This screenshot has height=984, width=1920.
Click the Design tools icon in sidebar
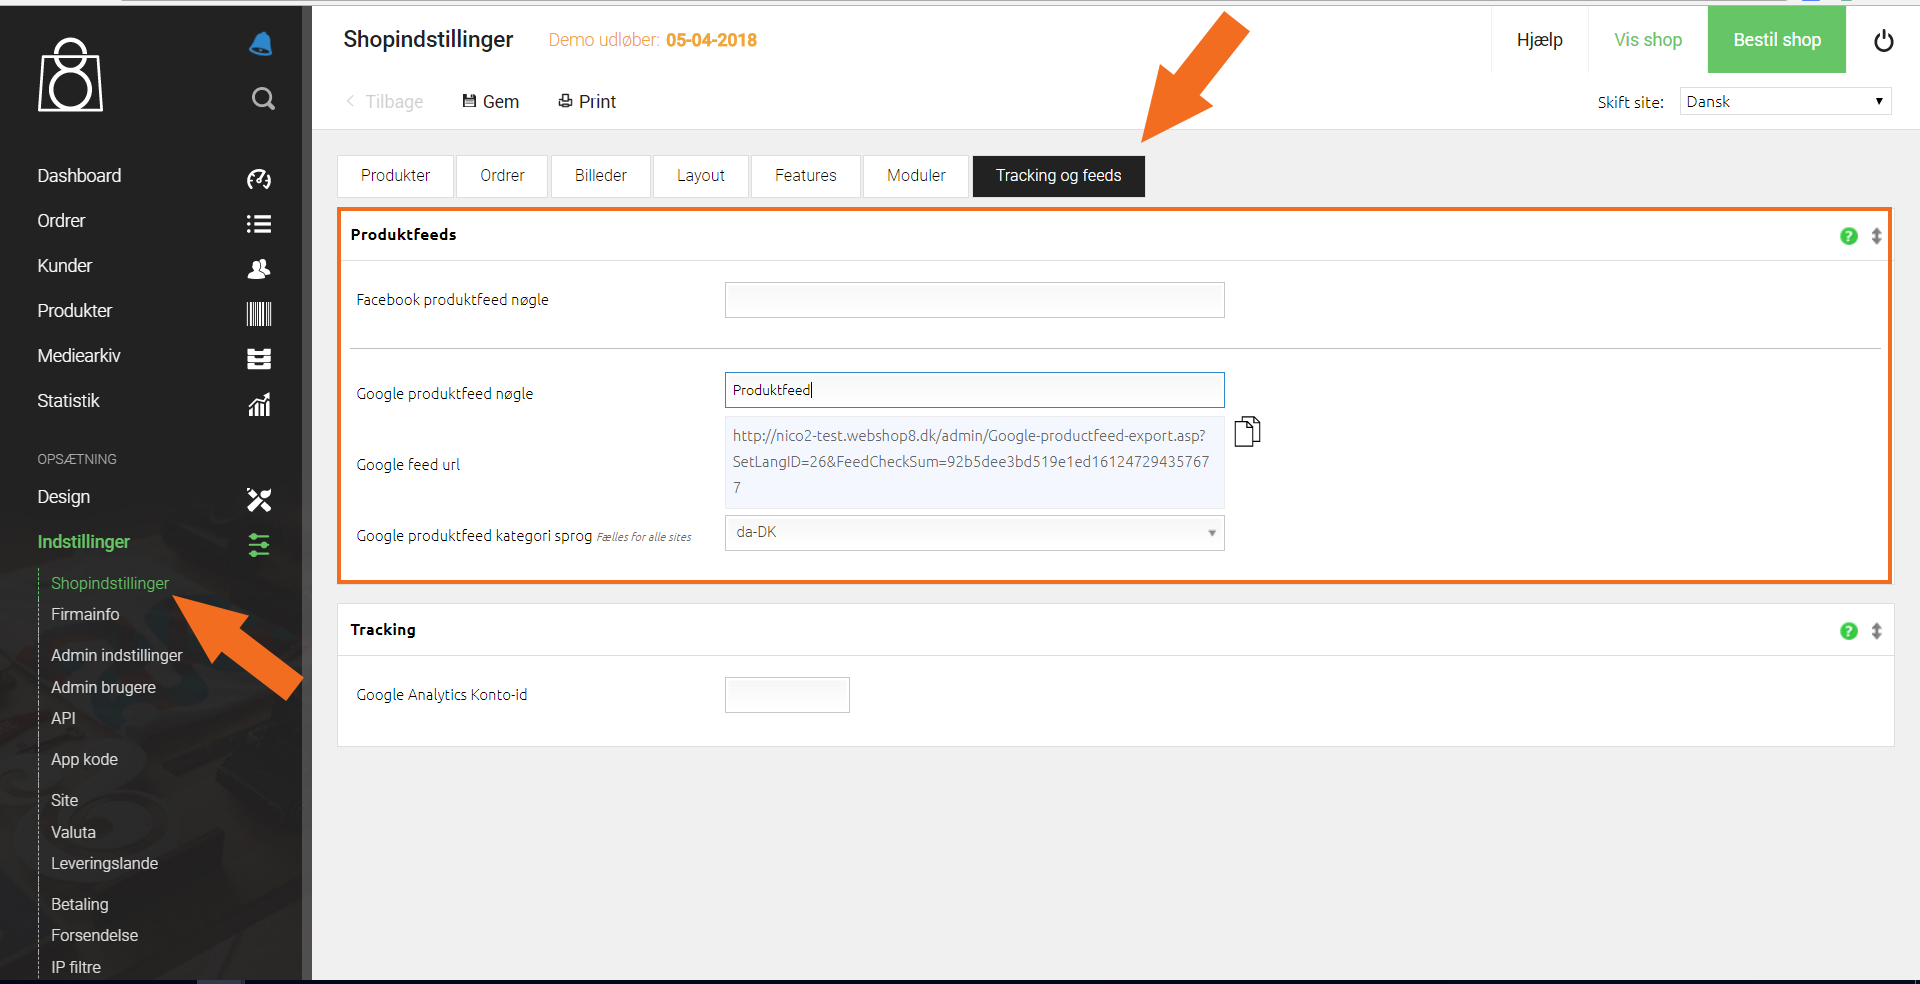pos(259,499)
